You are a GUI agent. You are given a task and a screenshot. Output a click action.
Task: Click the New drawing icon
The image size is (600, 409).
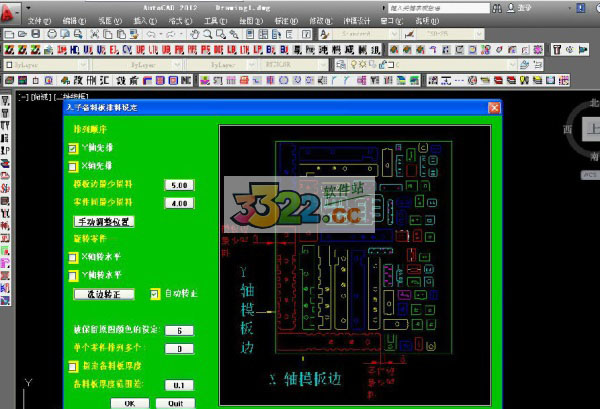(9, 34)
